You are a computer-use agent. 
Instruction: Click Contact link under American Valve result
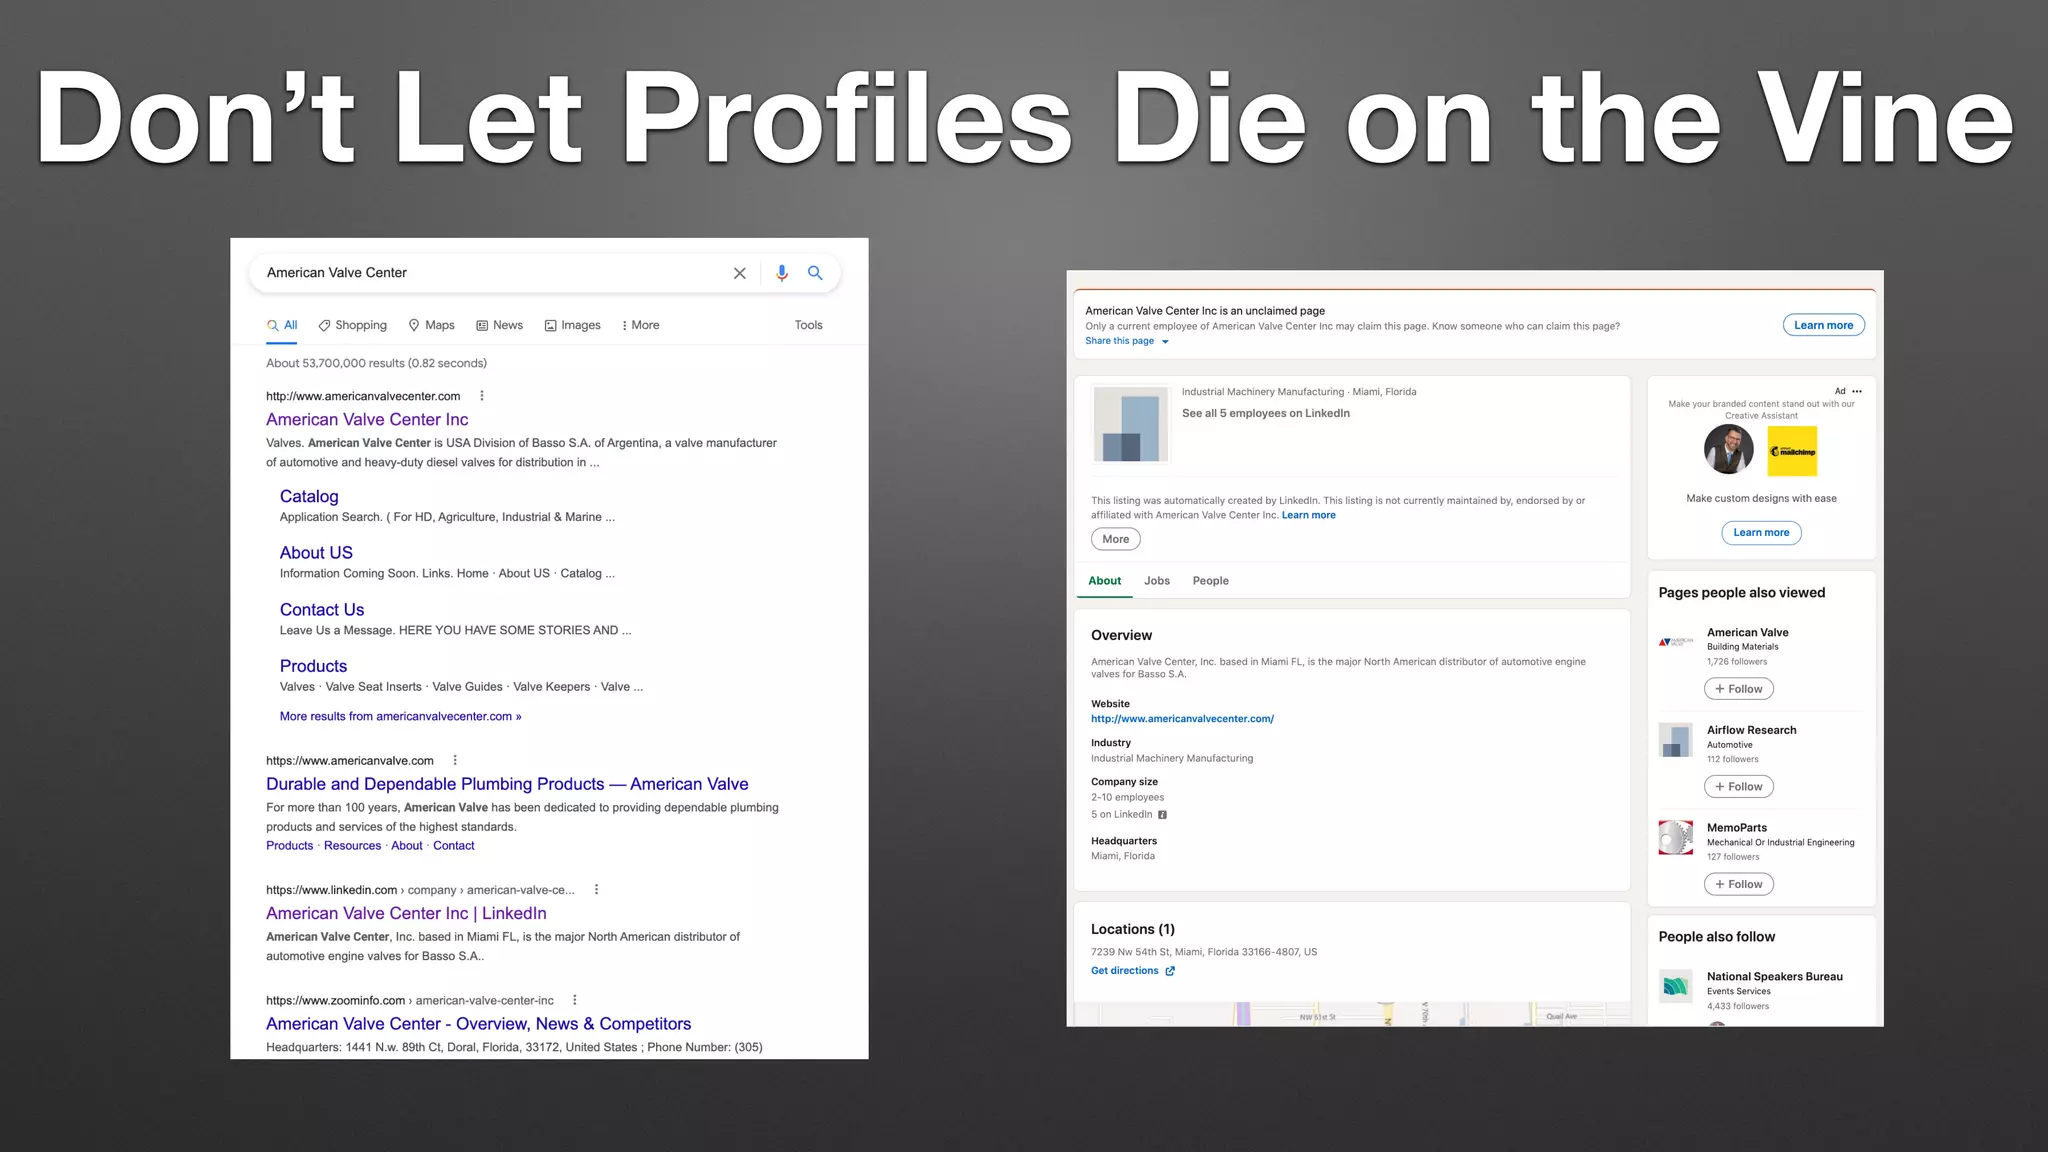click(454, 846)
